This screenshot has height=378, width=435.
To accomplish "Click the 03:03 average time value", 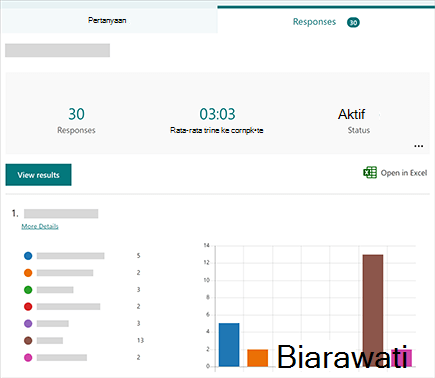I will [x=217, y=114].
